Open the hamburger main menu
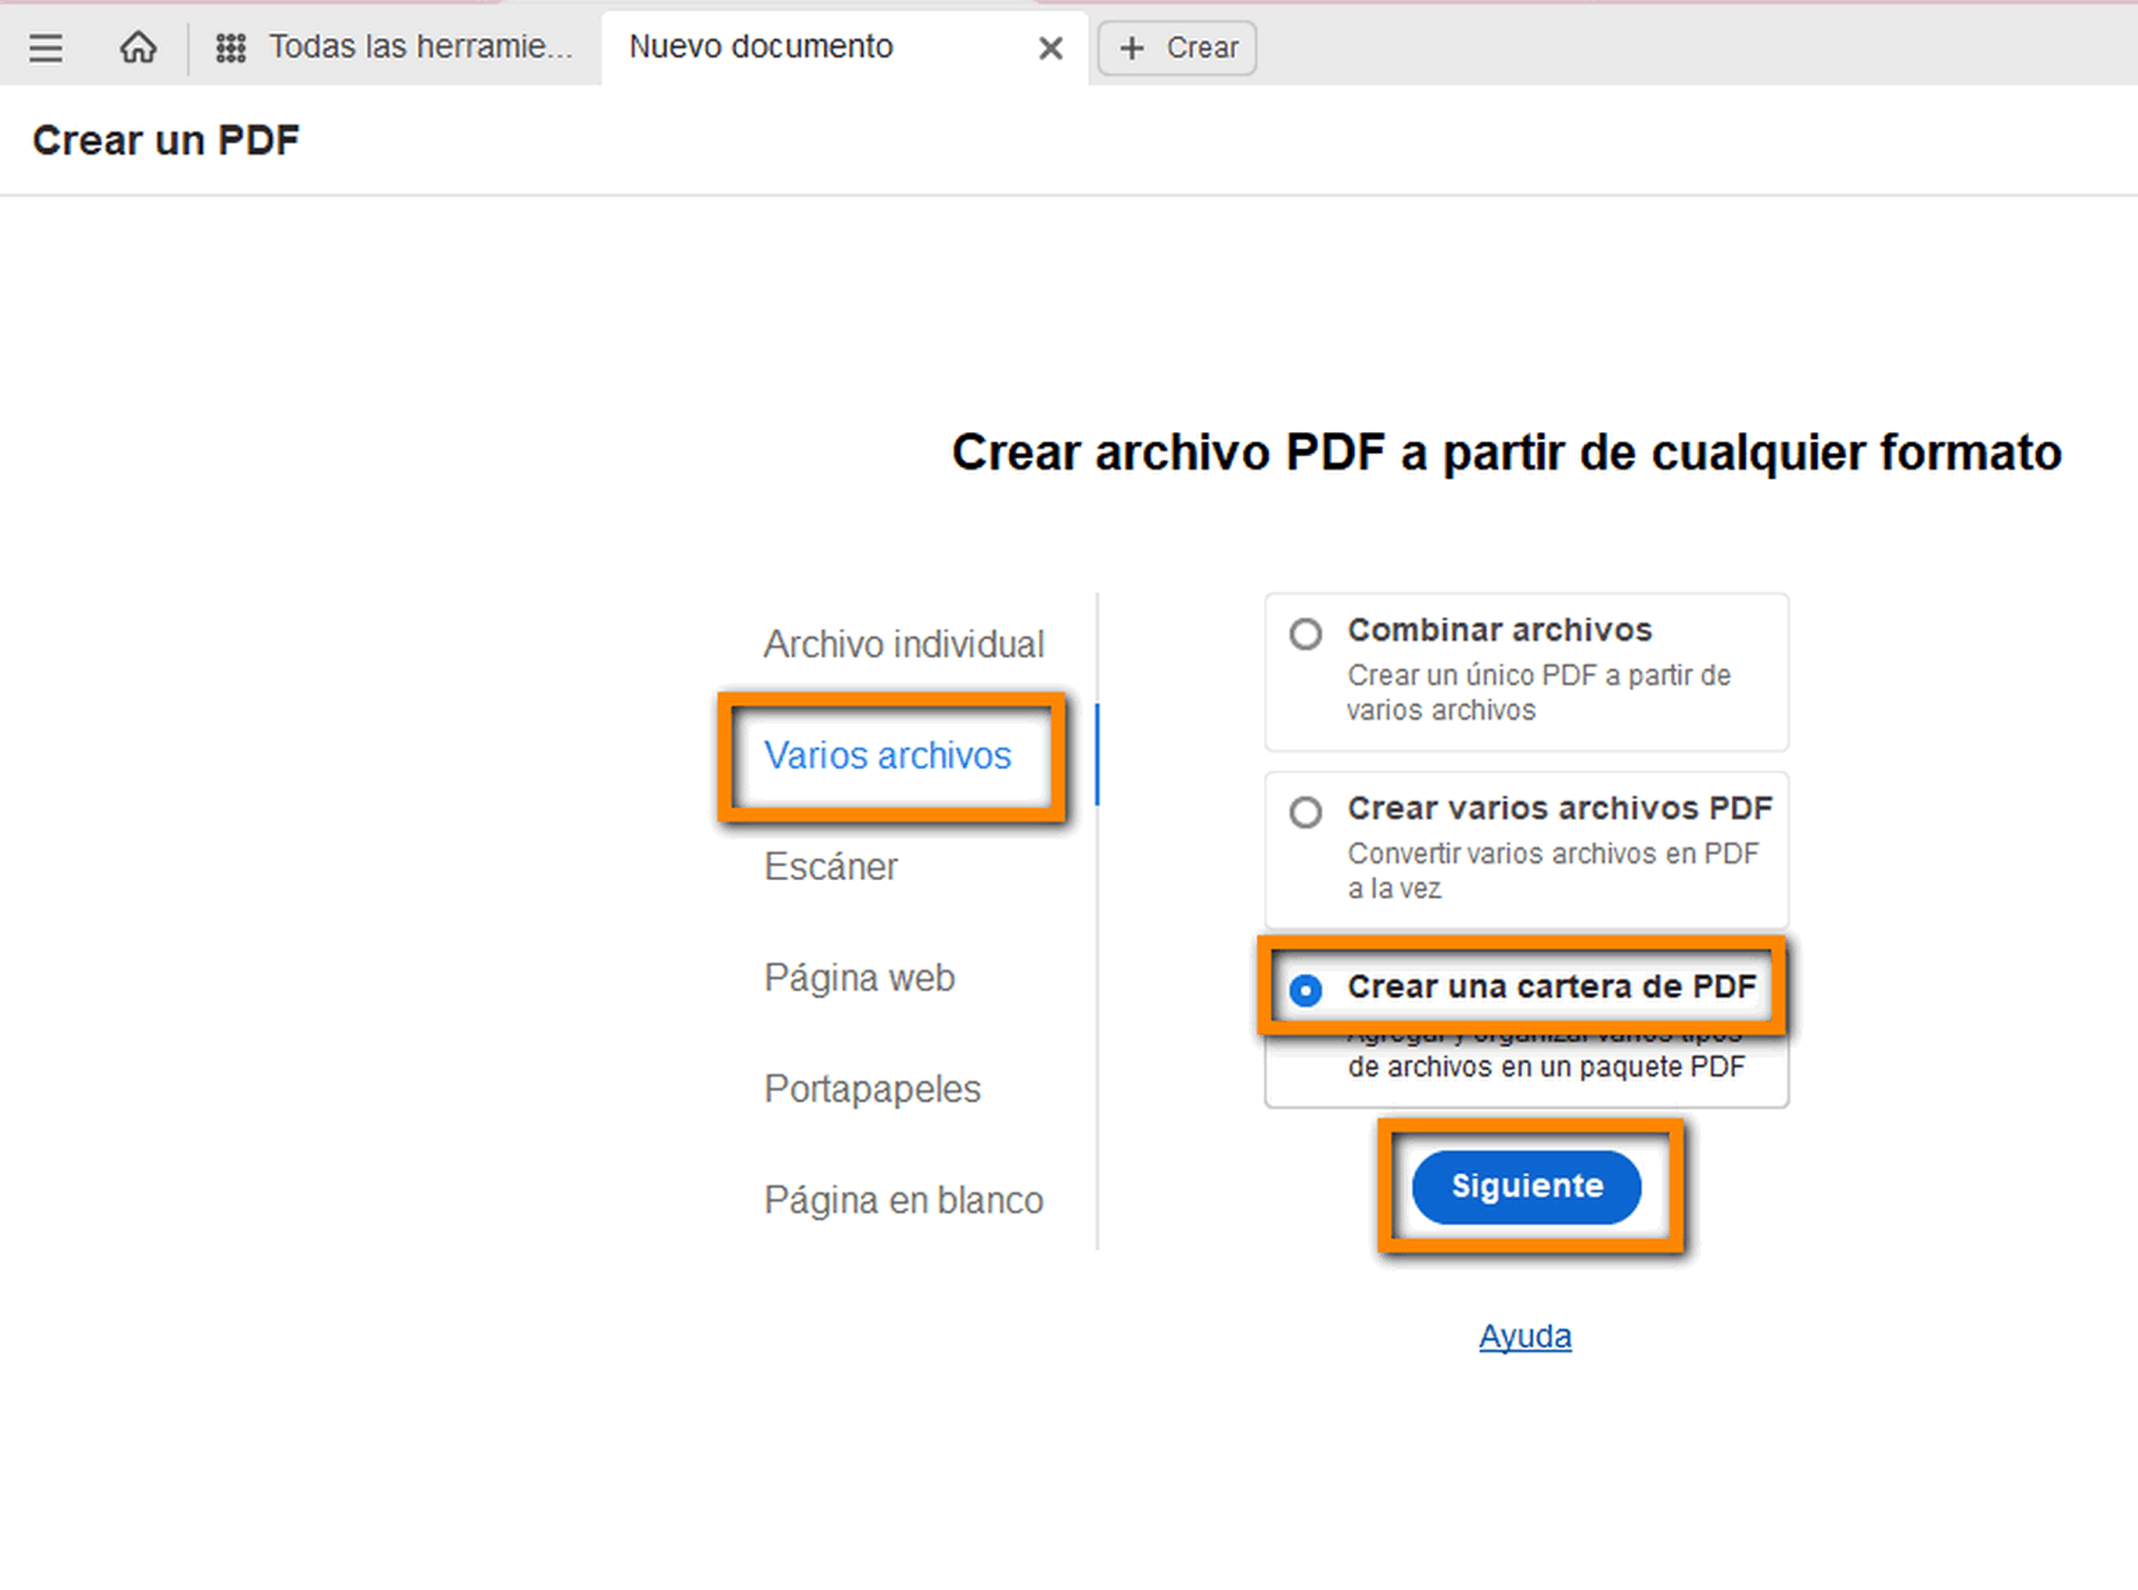This screenshot has height=1590, width=2138. [46, 47]
